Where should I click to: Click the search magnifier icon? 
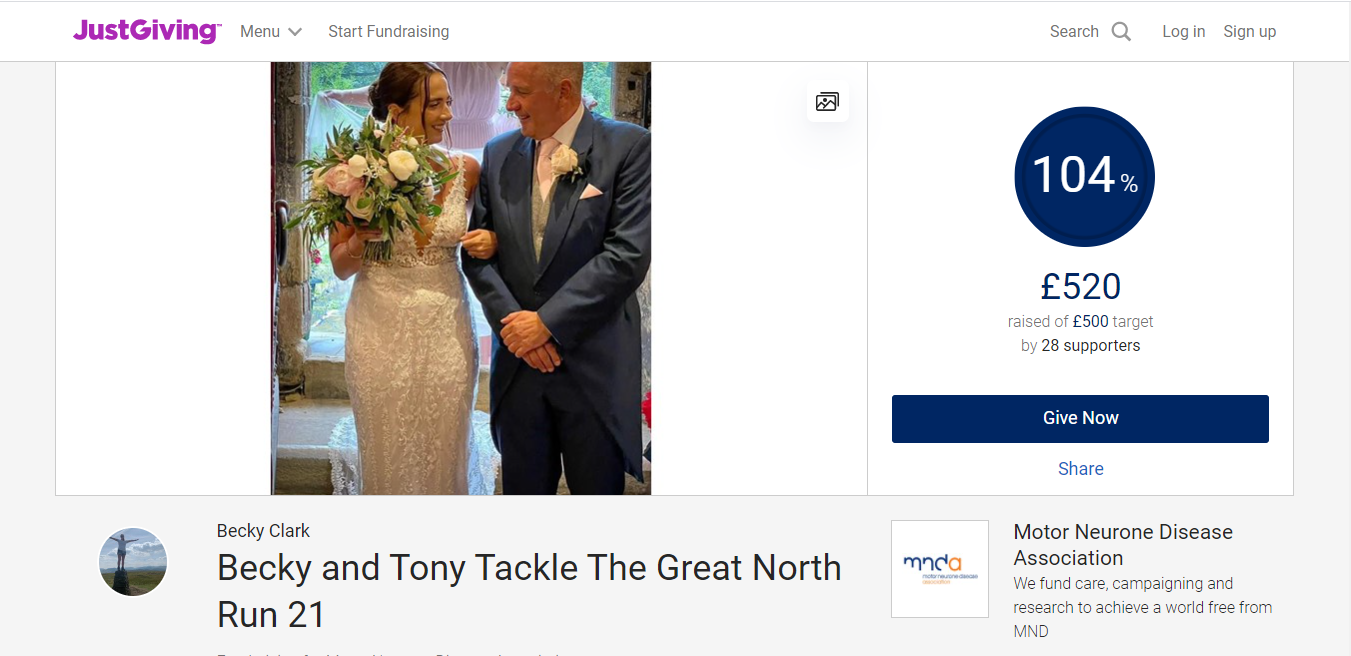tap(1121, 32)
